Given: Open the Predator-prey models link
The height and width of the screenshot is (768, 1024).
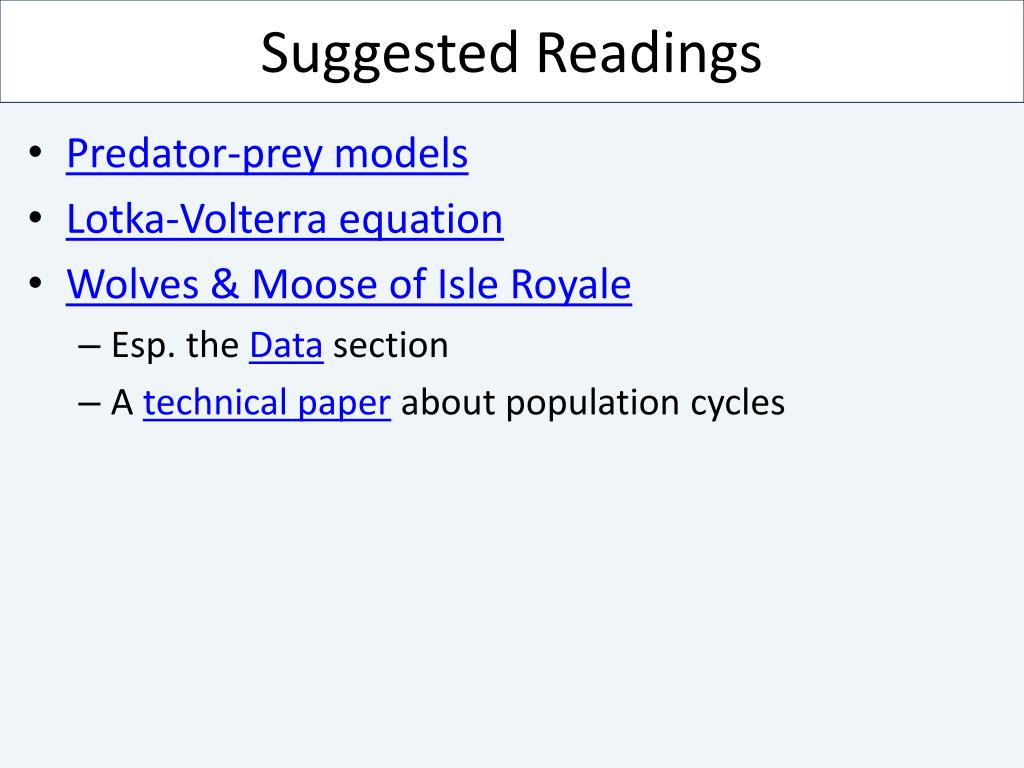Looking at the screenshot, I should click(267, 154).
